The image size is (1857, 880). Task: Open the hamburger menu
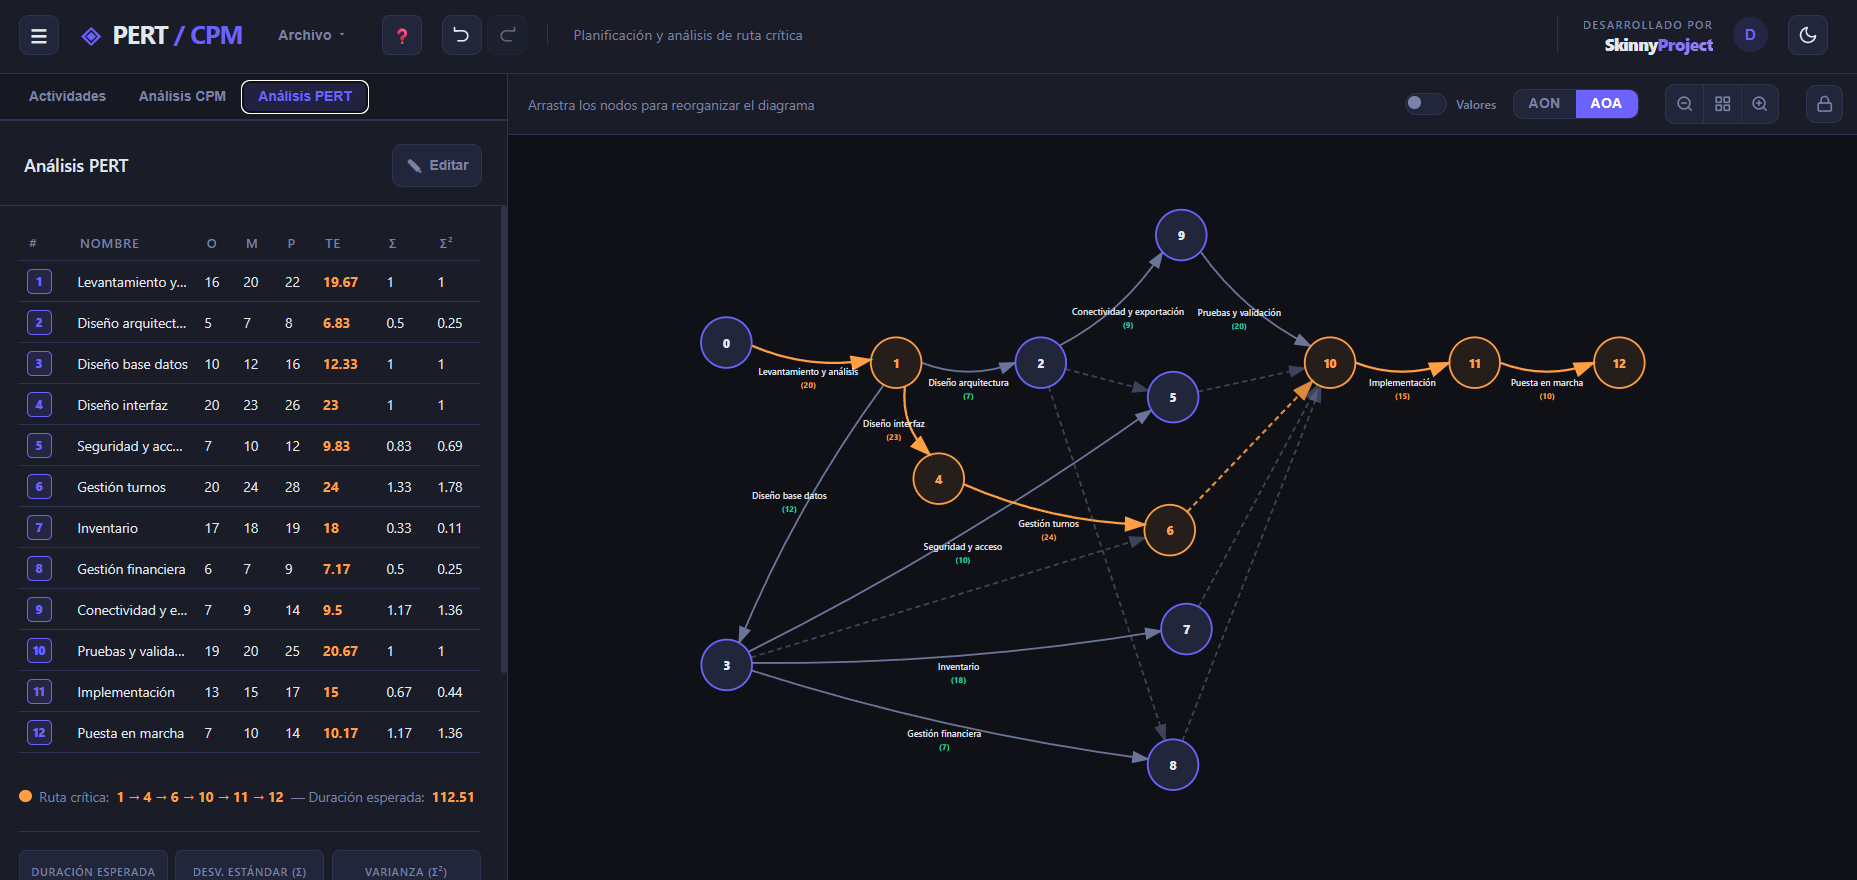pos(39,36)
